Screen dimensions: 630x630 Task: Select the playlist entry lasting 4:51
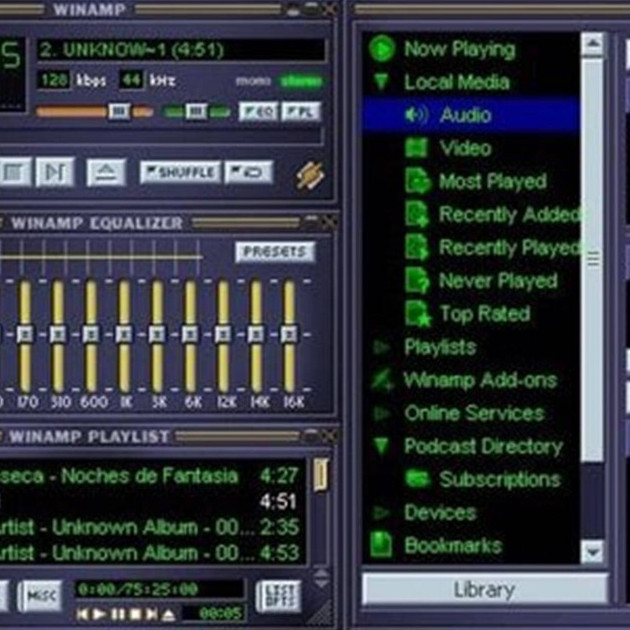tap(149, 501)
